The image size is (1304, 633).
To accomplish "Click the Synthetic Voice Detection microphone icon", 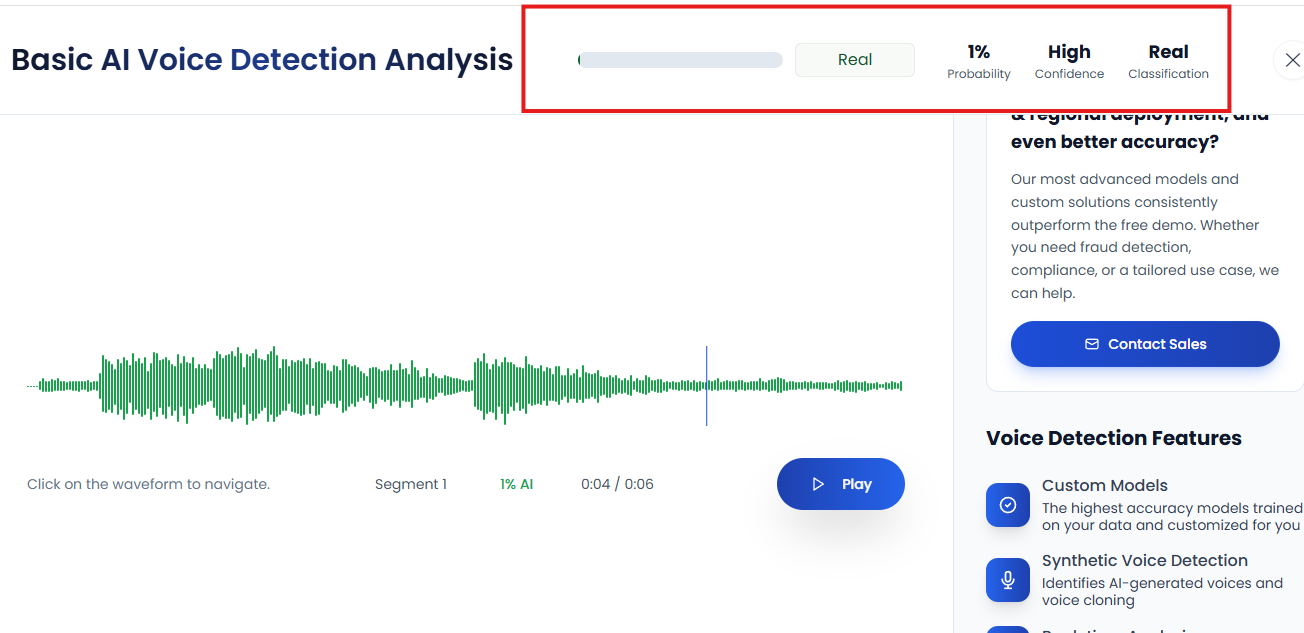I will pos(1007,580).
